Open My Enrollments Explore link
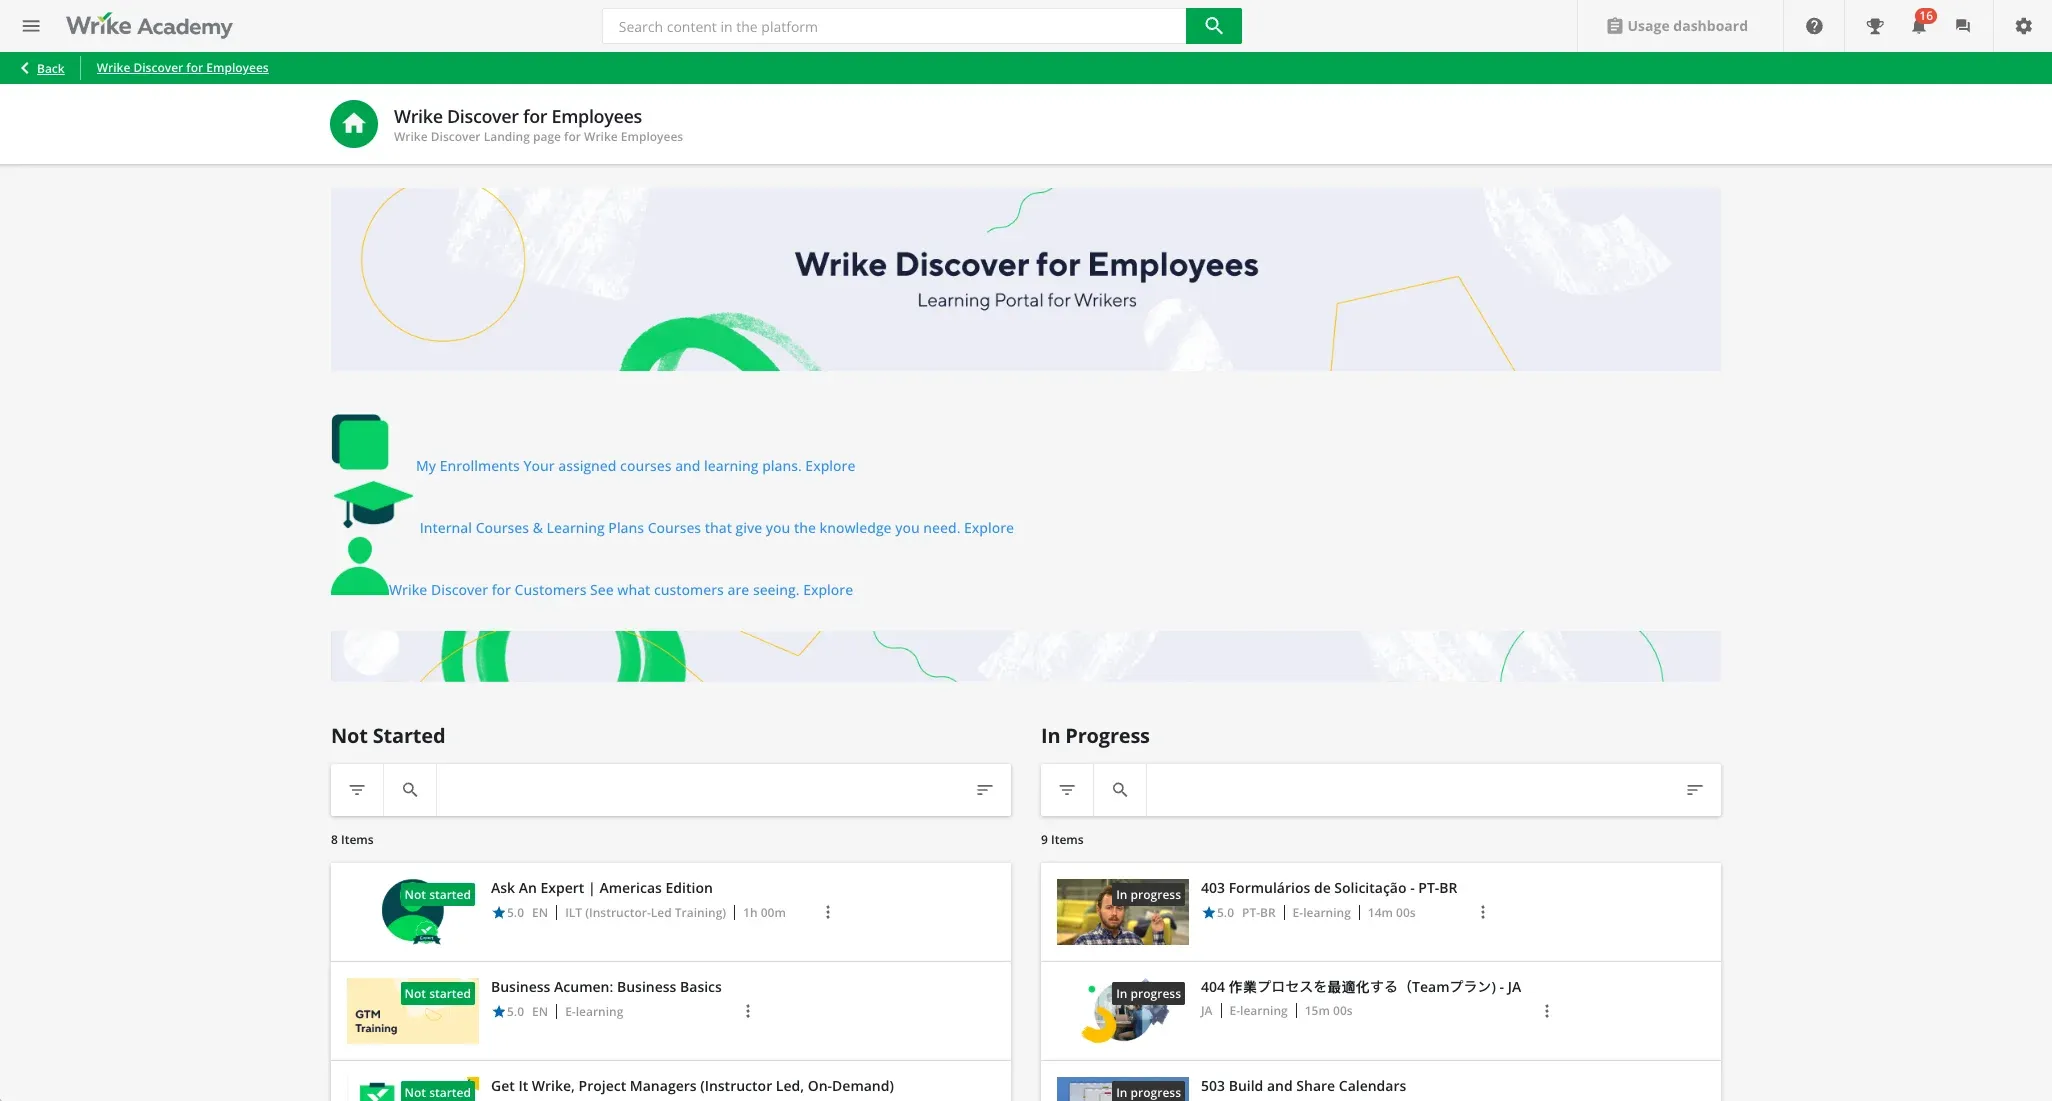The height and width of the screenshot is (1101, 2052). click(x=830, y=466)
